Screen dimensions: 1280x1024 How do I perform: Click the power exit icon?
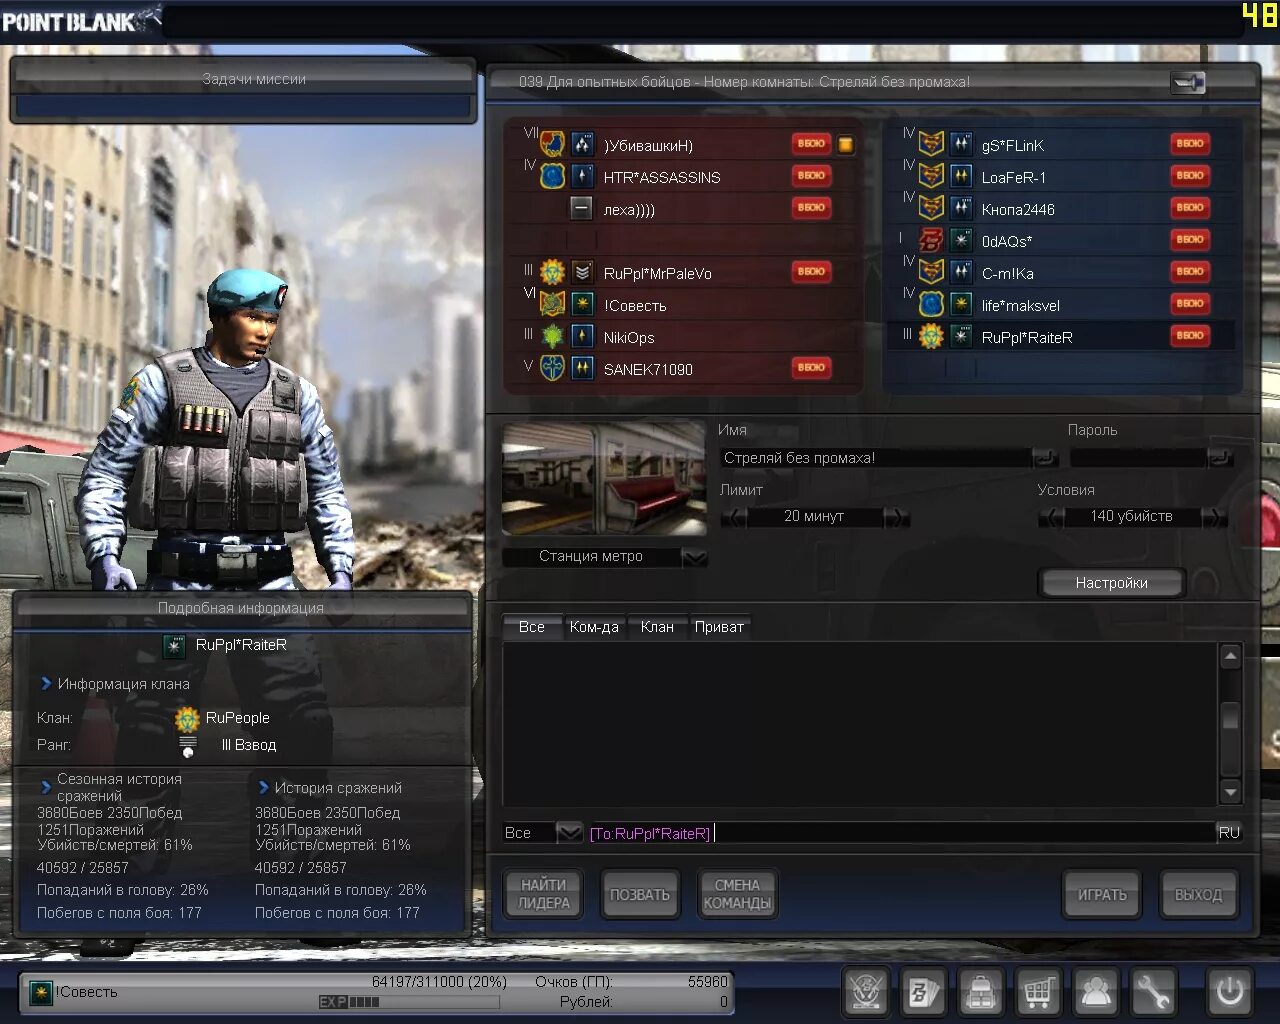click(x=1229, y=991)
